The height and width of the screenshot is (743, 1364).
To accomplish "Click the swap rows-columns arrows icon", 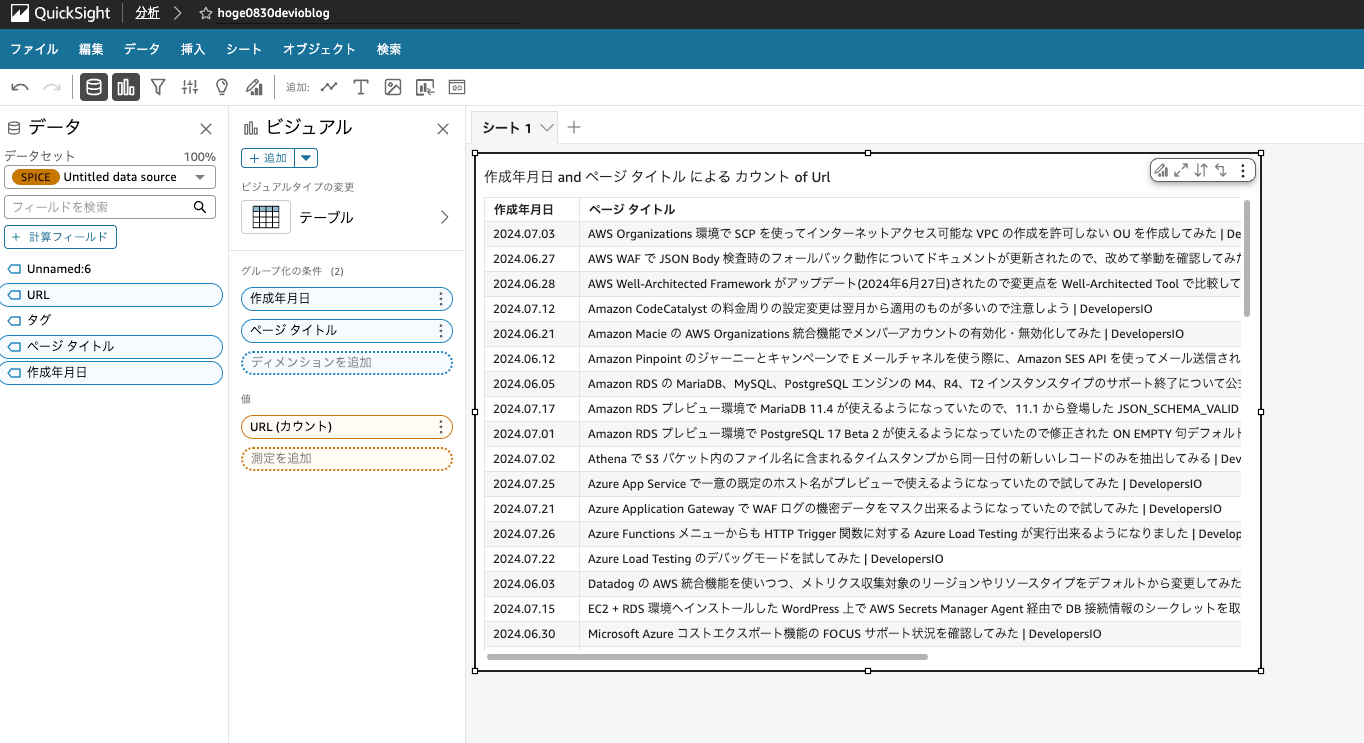I will tap(1221, 170).
